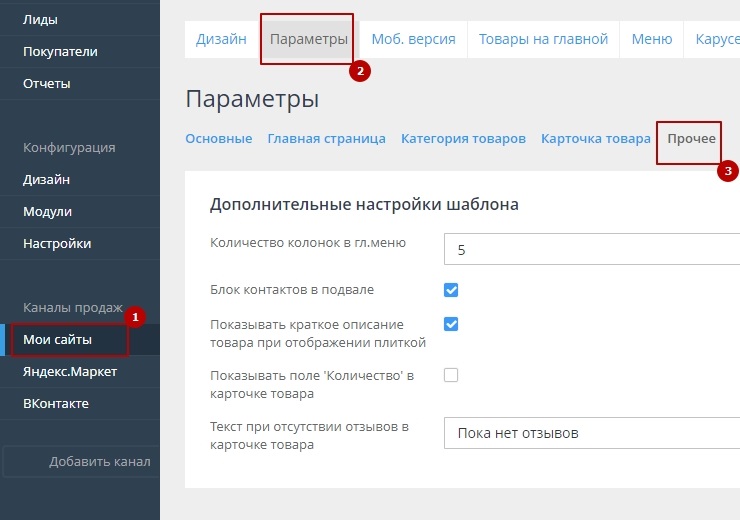Open the Основные parameters link
This screenshot has width=740, height=520.
click(218, 139)
